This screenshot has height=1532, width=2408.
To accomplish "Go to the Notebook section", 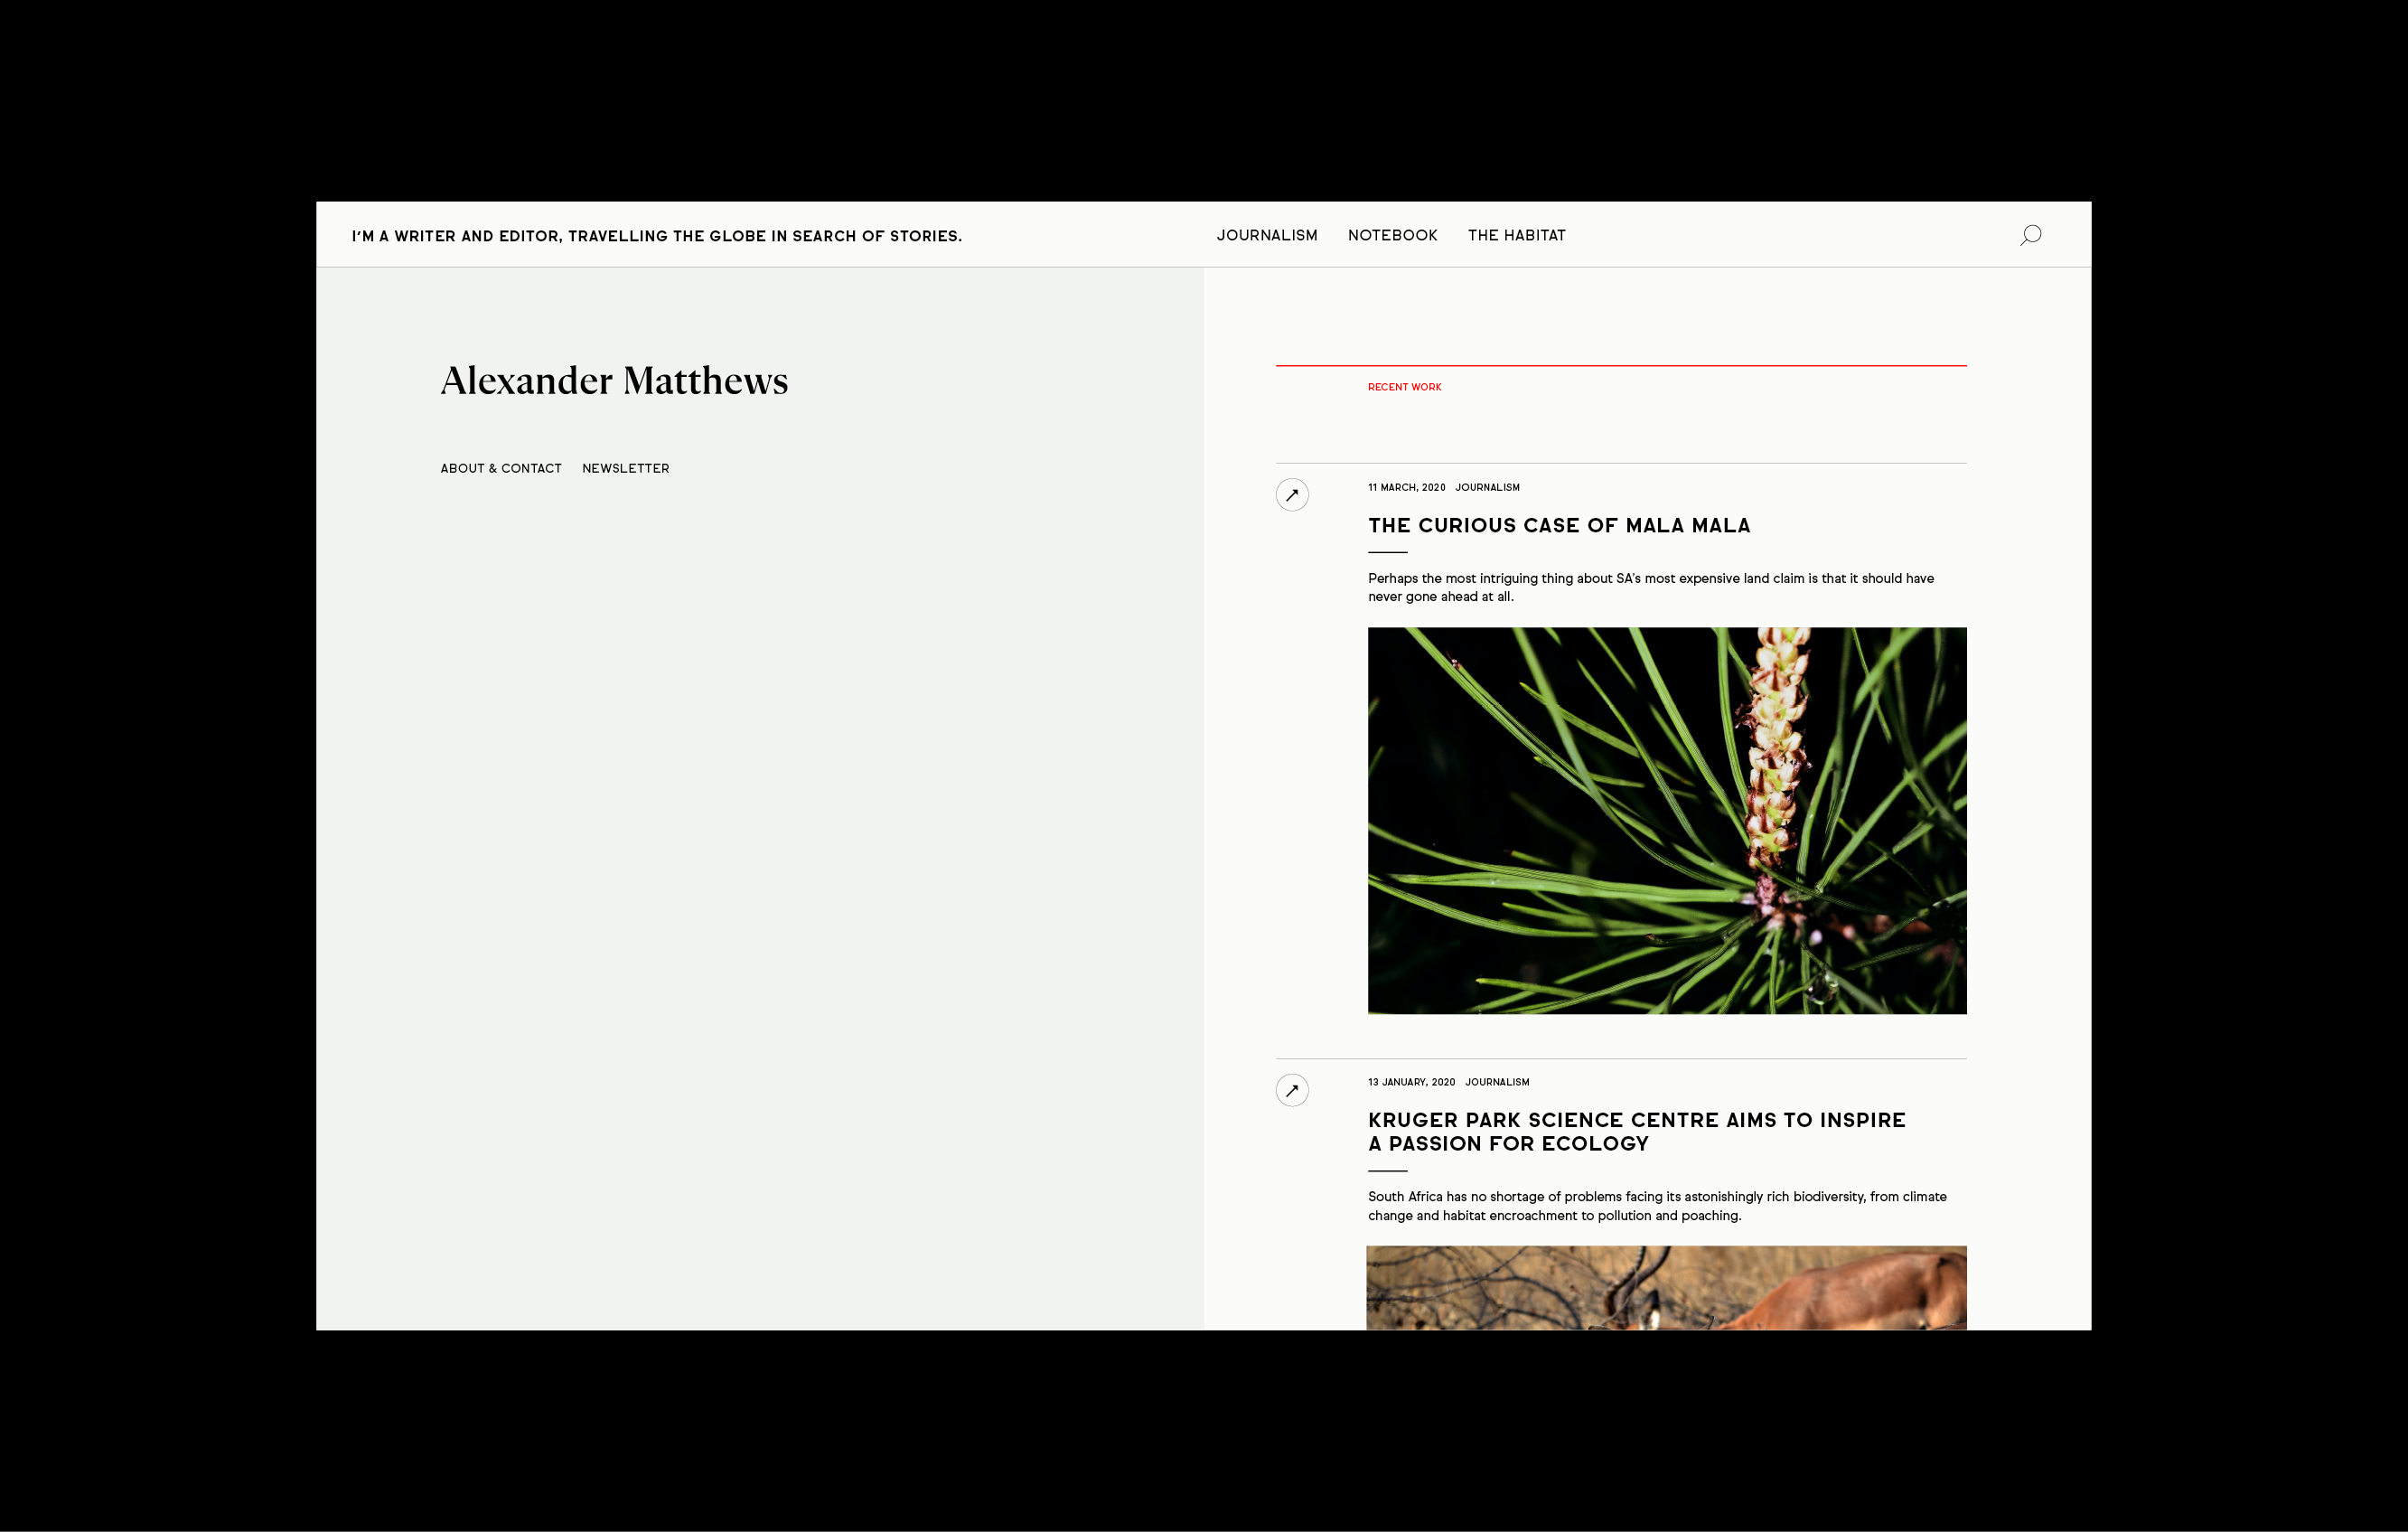I will pos(1392,235).
